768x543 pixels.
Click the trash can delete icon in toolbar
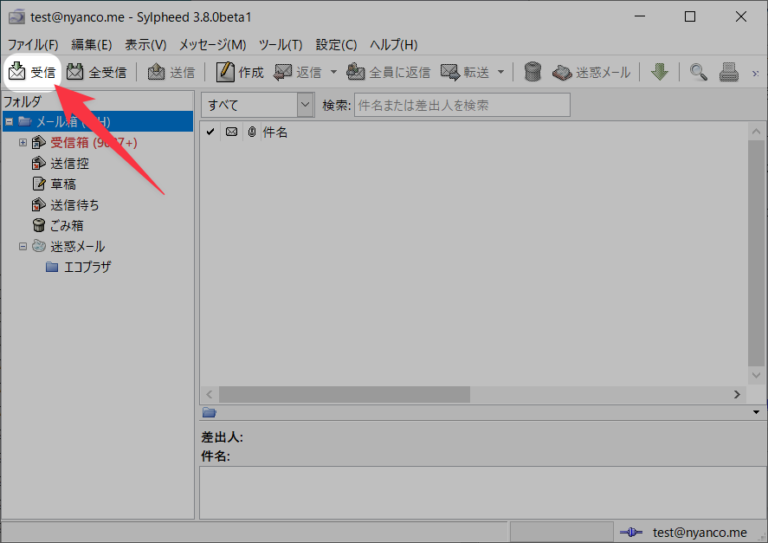click(x=533, y=72)
